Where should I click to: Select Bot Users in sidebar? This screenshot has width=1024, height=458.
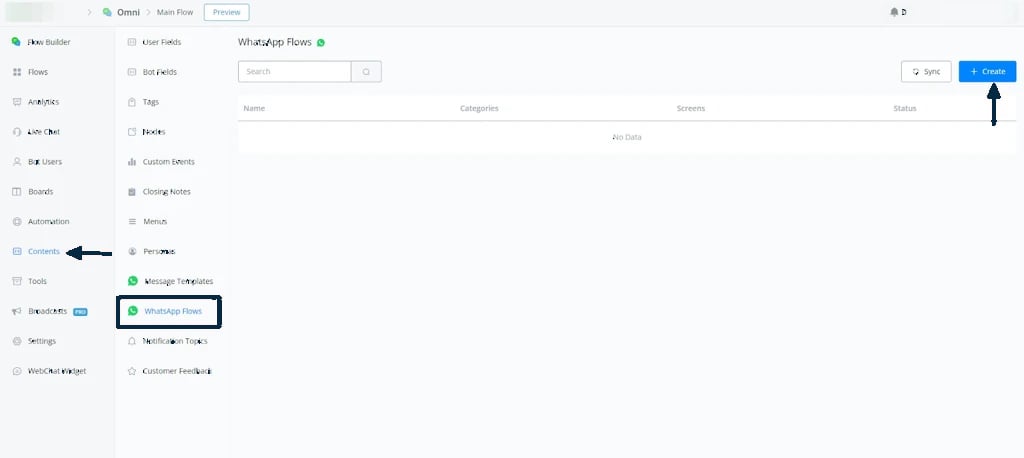(x=45, y=161)
